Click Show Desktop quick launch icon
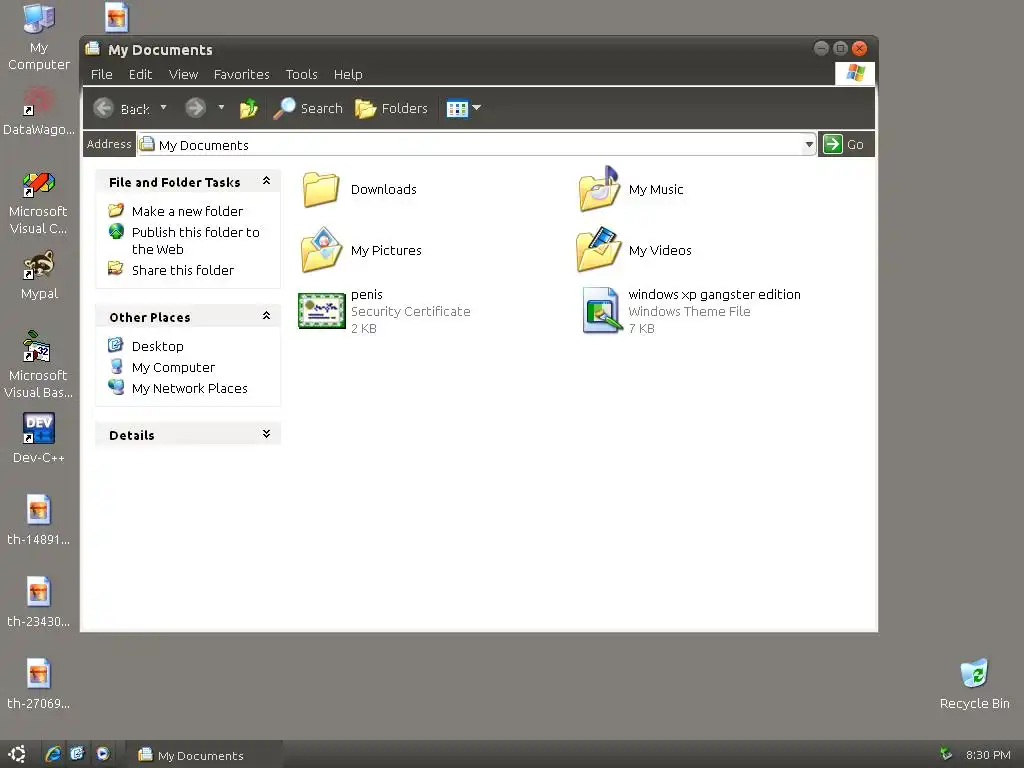Screen dimensions: 1024x768 pyautogui.click(x=78, y=754)
